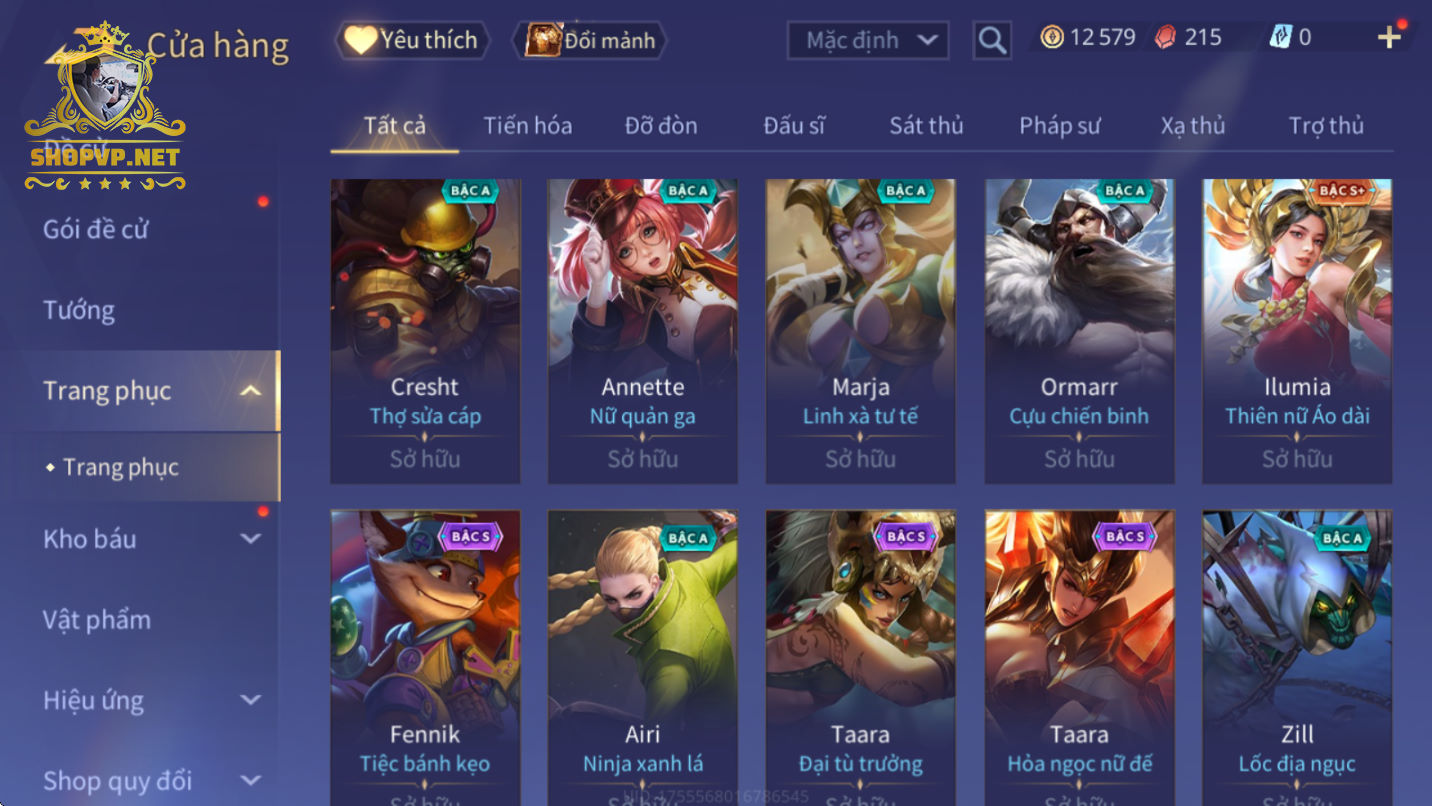Expand the Hiệu ứng sidebar section
This screenshot has height=806, width=1432.
pyautogui.click(x=251, y=700)
